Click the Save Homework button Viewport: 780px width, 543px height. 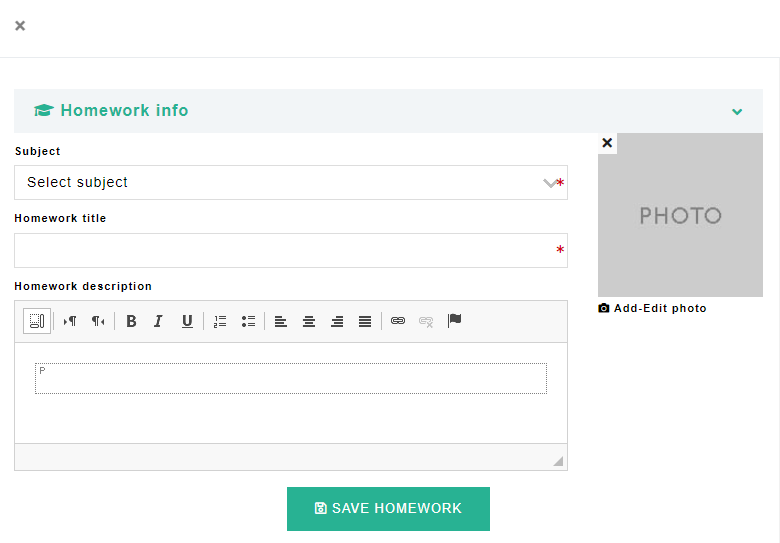pos(388,509)
